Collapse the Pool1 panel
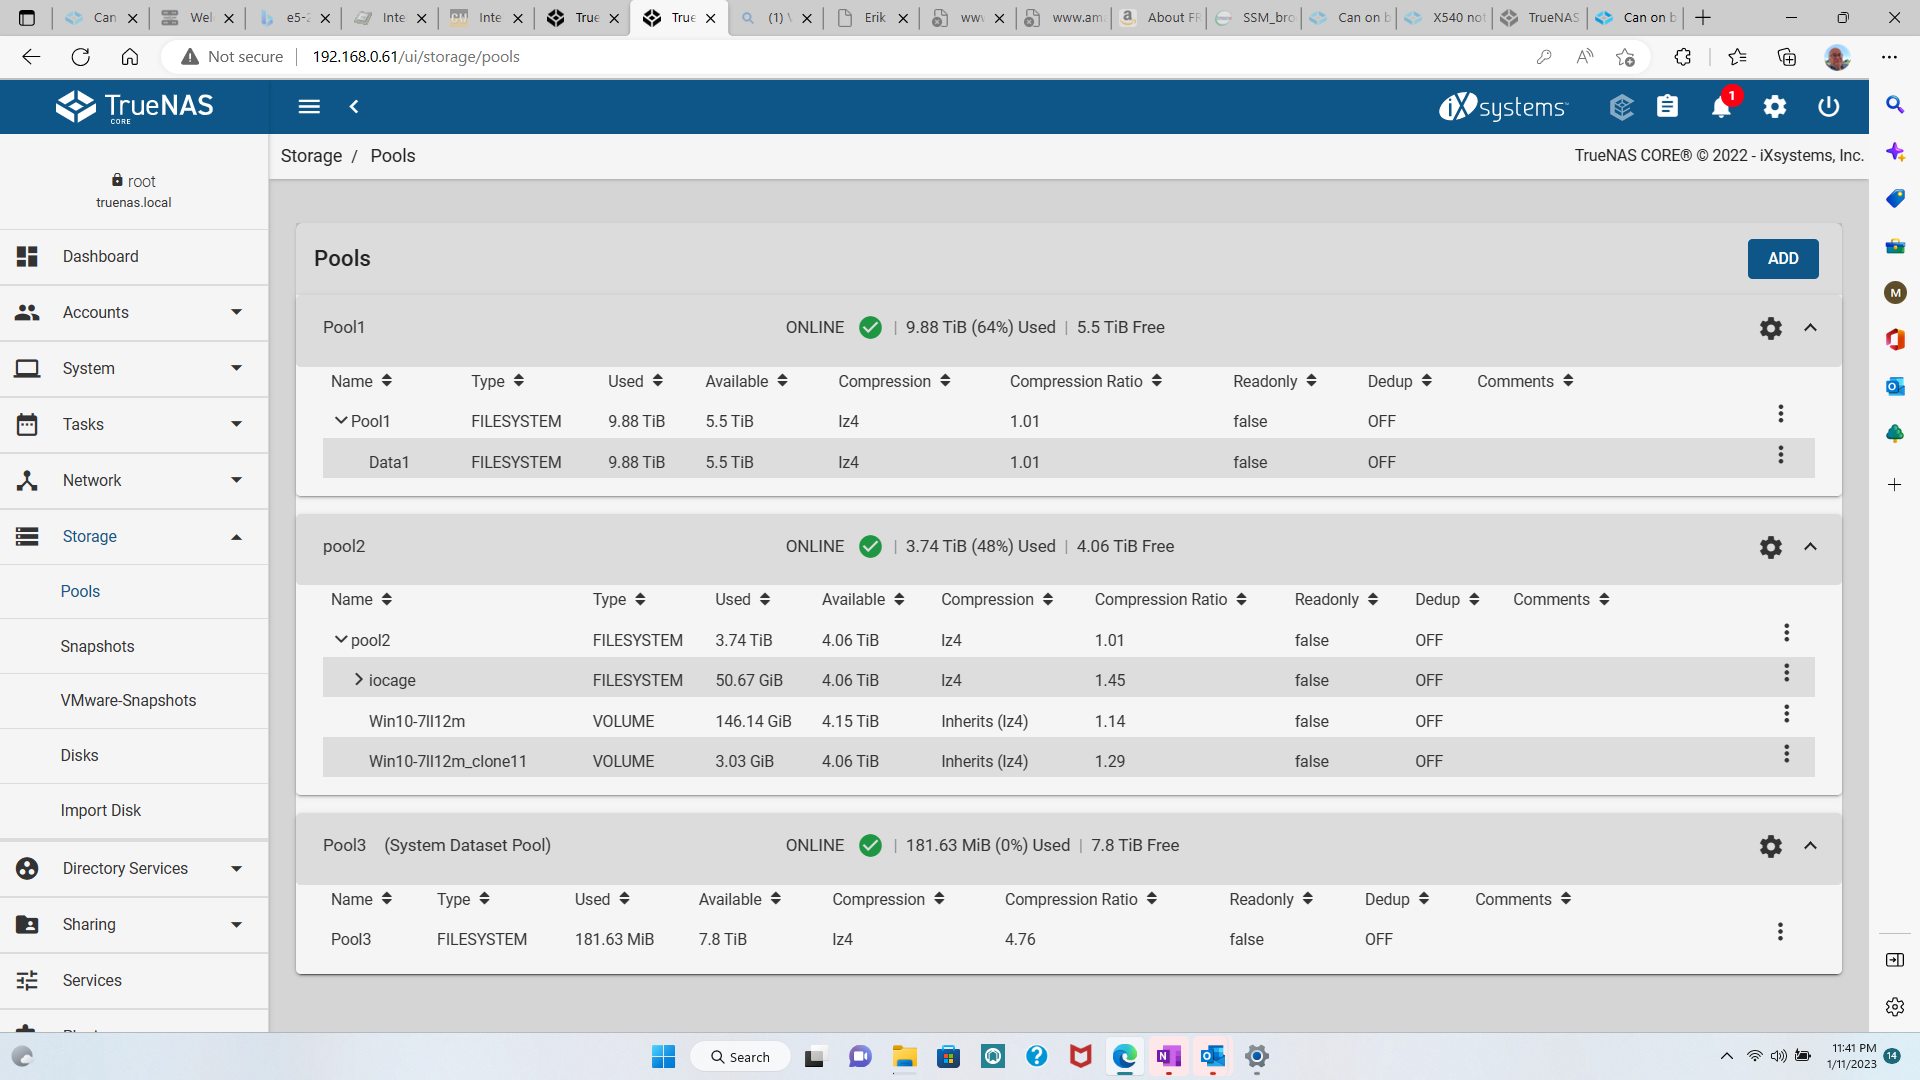Viewport: 1920px width, 1080px height. click(1810, 328)
